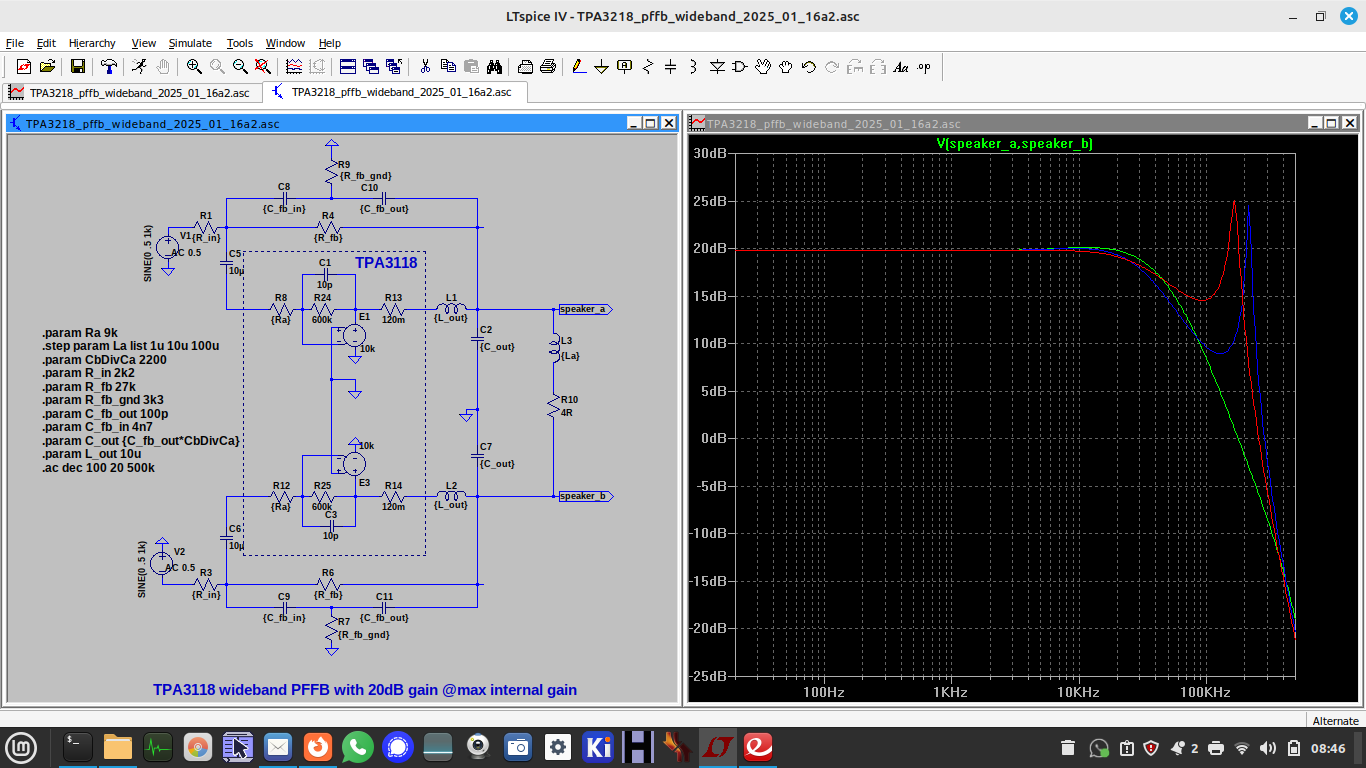Image resolution: width=1366 pixels, height=768 pixels.
Task: Open the Tools menu
Action: (x=240, y=43)
